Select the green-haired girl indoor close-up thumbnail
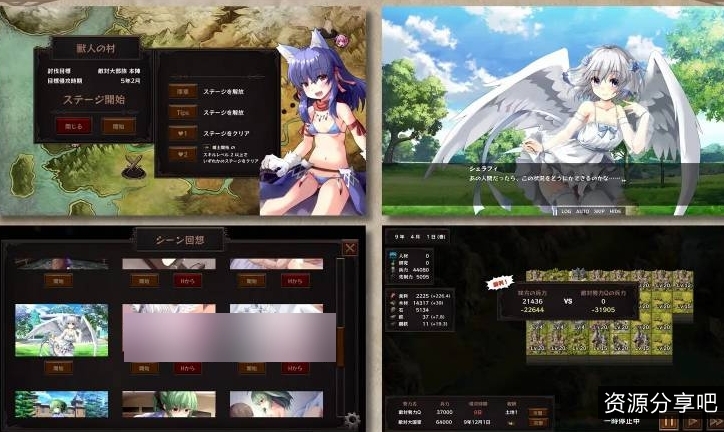Viewport: 724px width, 432px height. pos(169,404)
